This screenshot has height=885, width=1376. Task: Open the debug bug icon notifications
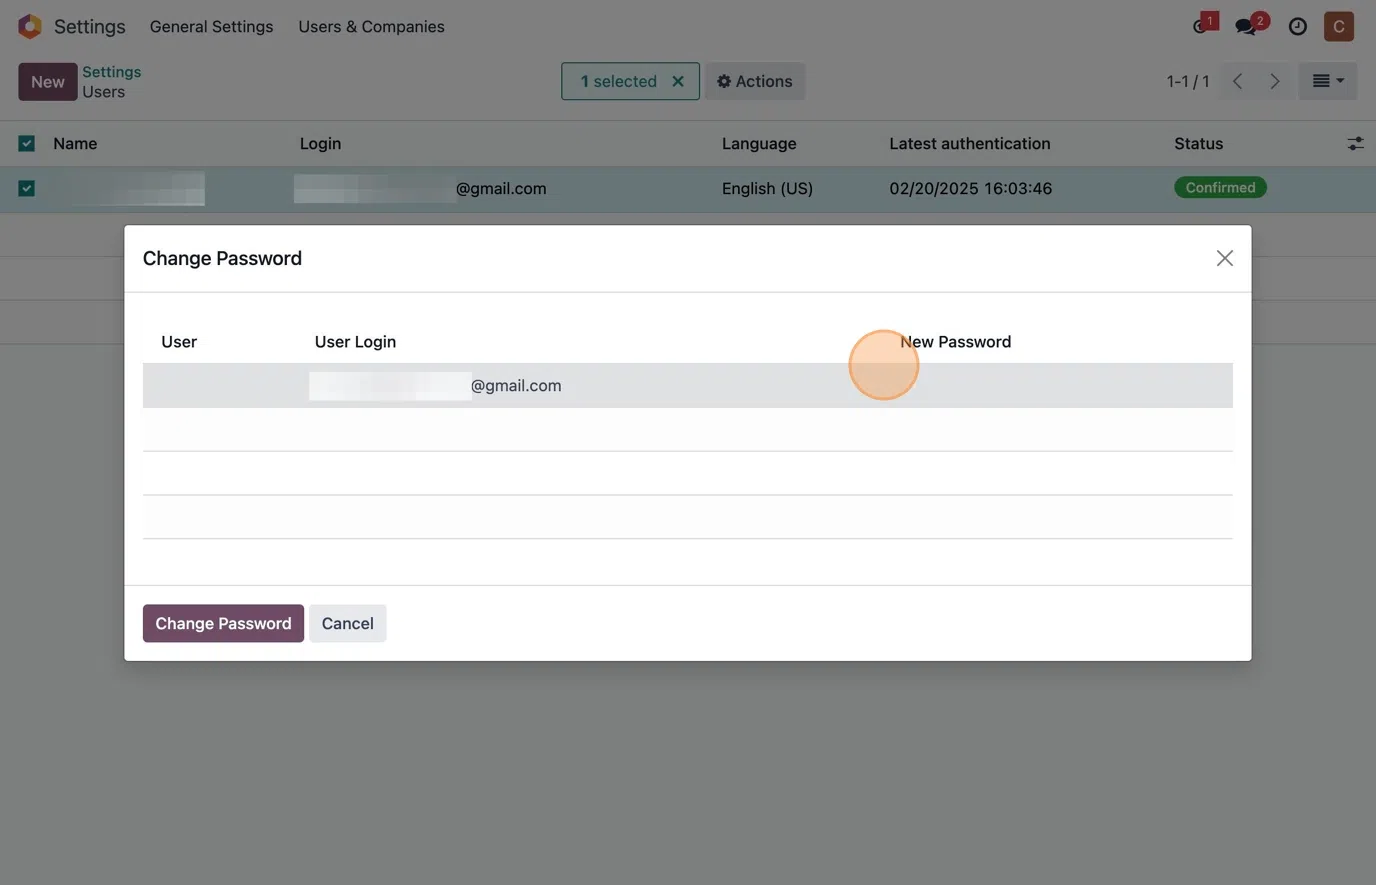(1202, 27)
